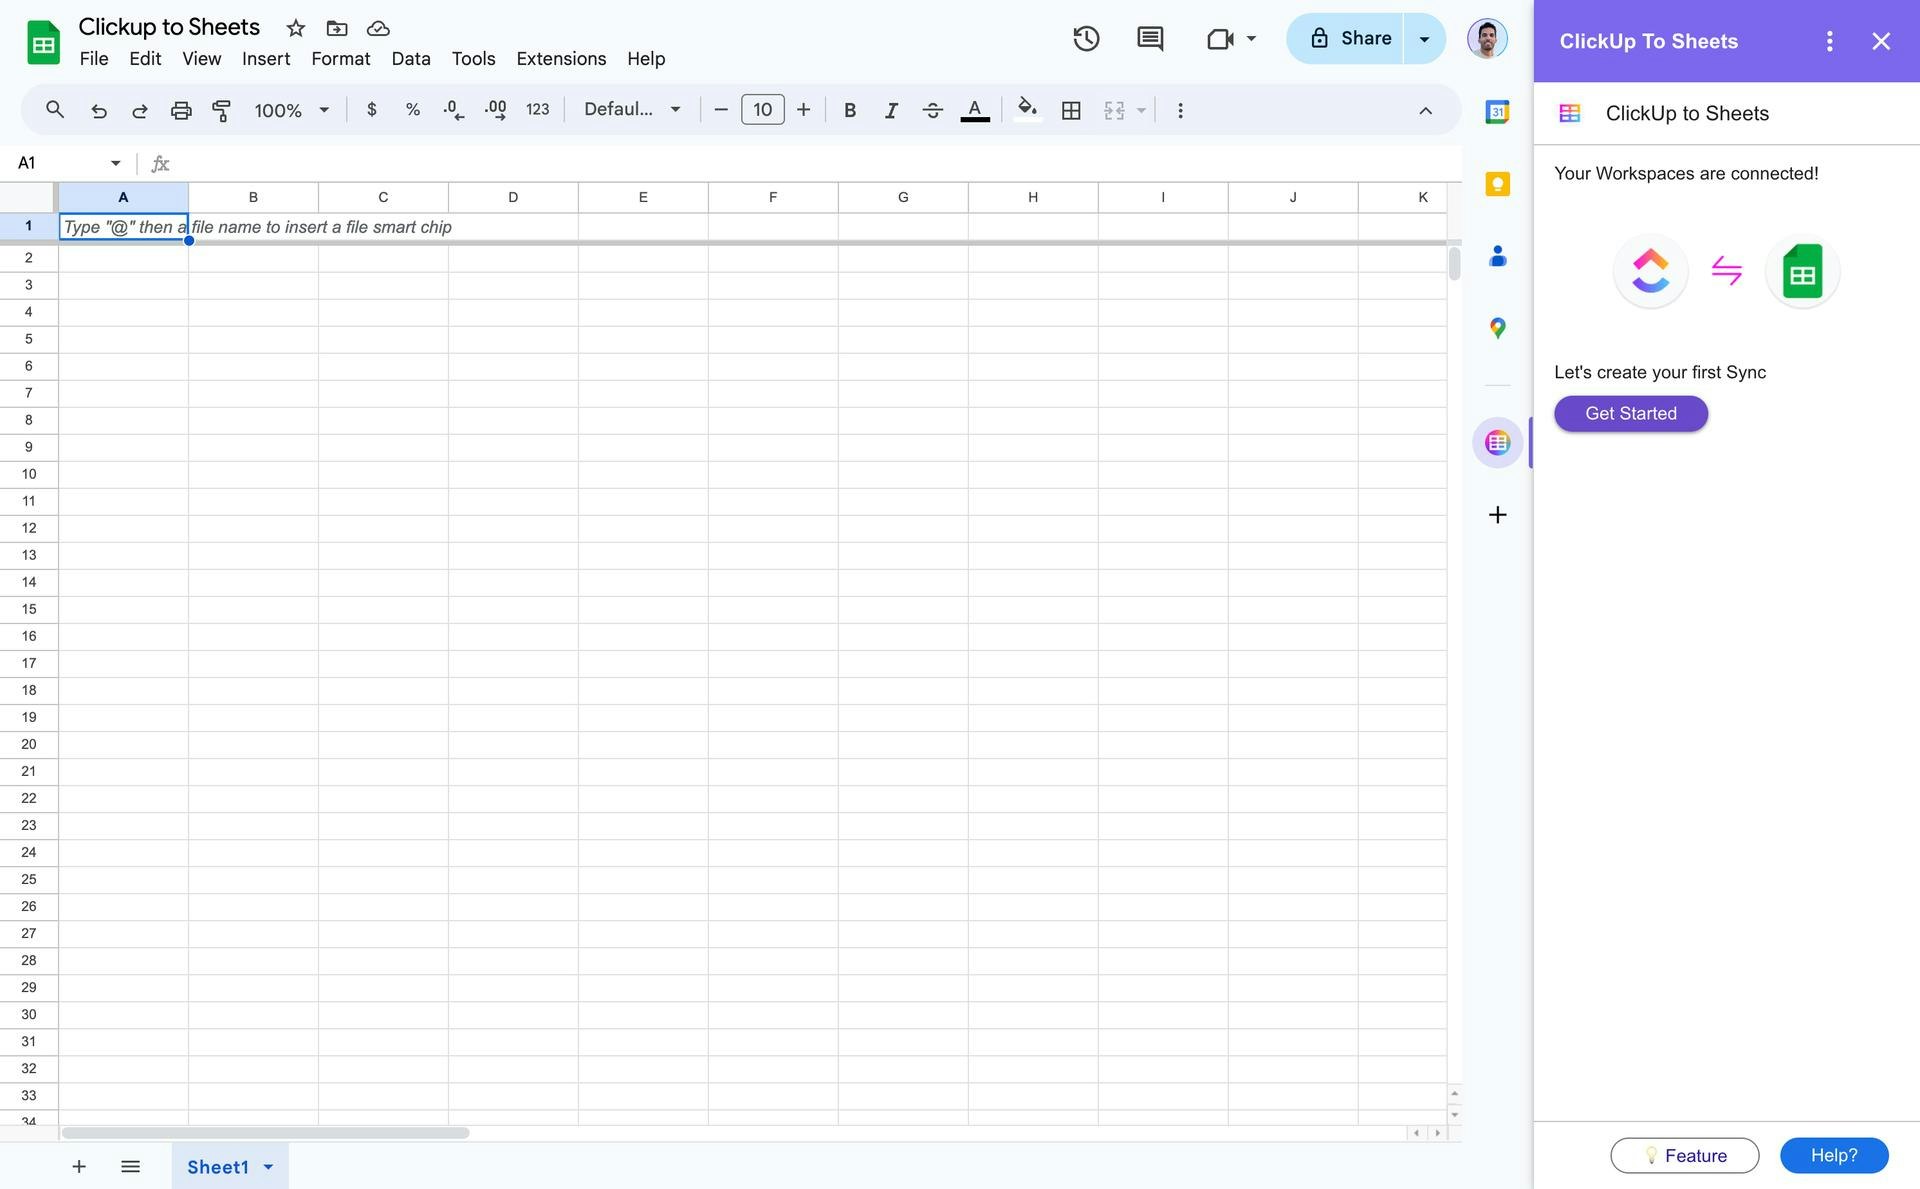1920x1189 pixels.
Task: Open the Help menu
Action: (x=646, y=59)
